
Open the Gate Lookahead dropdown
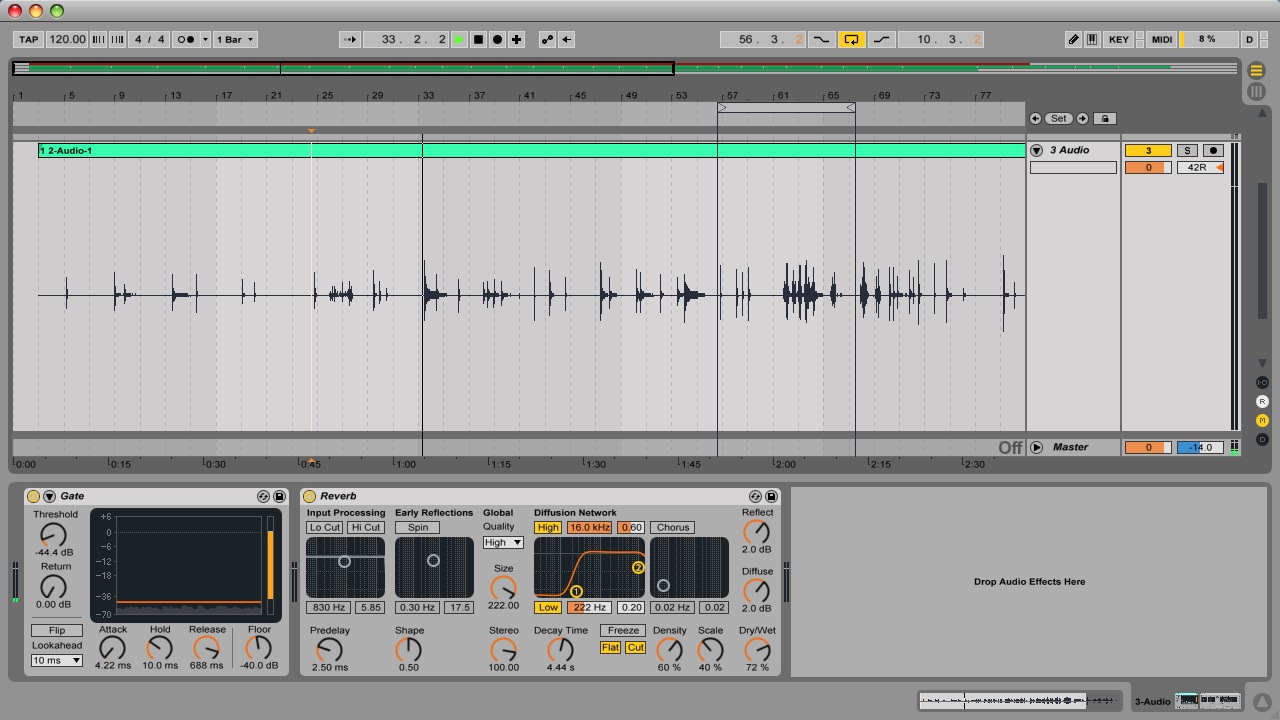(56, 660)
